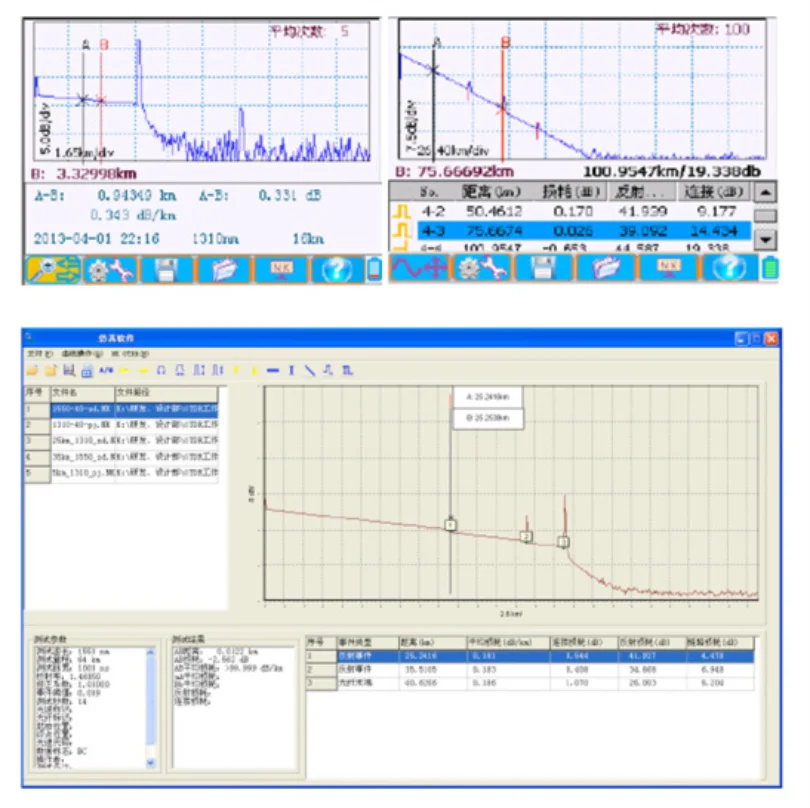
Task: Click event marker 1 on simulation trace
Action: click(x=450, y=525)
